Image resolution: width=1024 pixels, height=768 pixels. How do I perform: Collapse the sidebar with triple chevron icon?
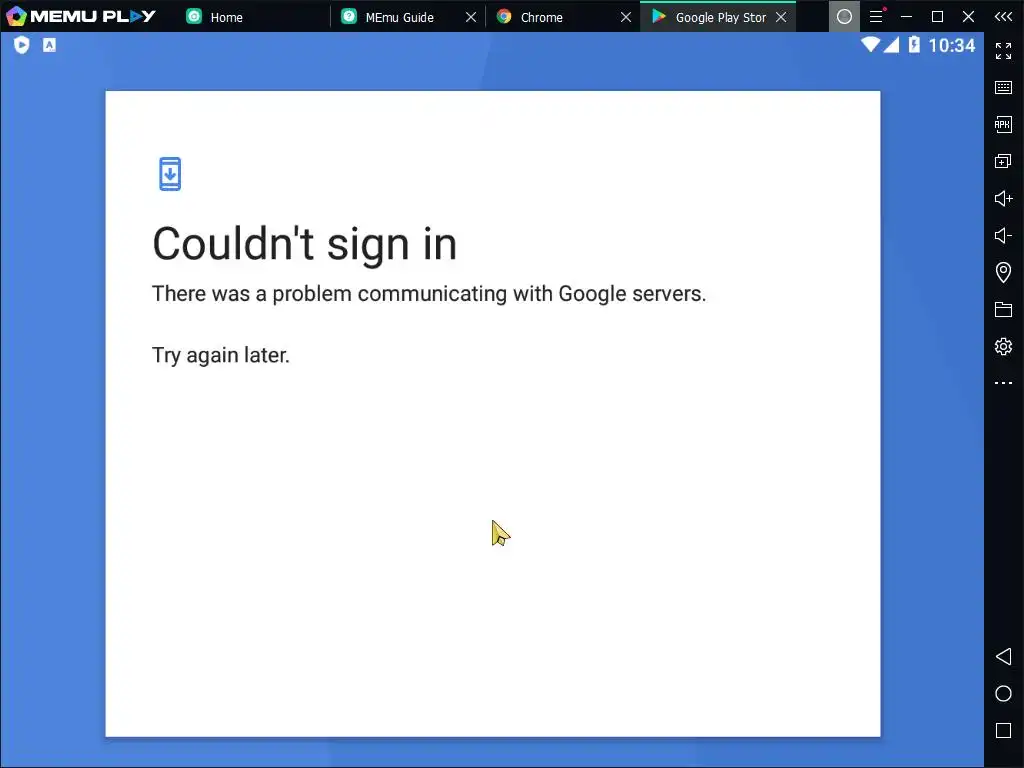[1003, 16]
